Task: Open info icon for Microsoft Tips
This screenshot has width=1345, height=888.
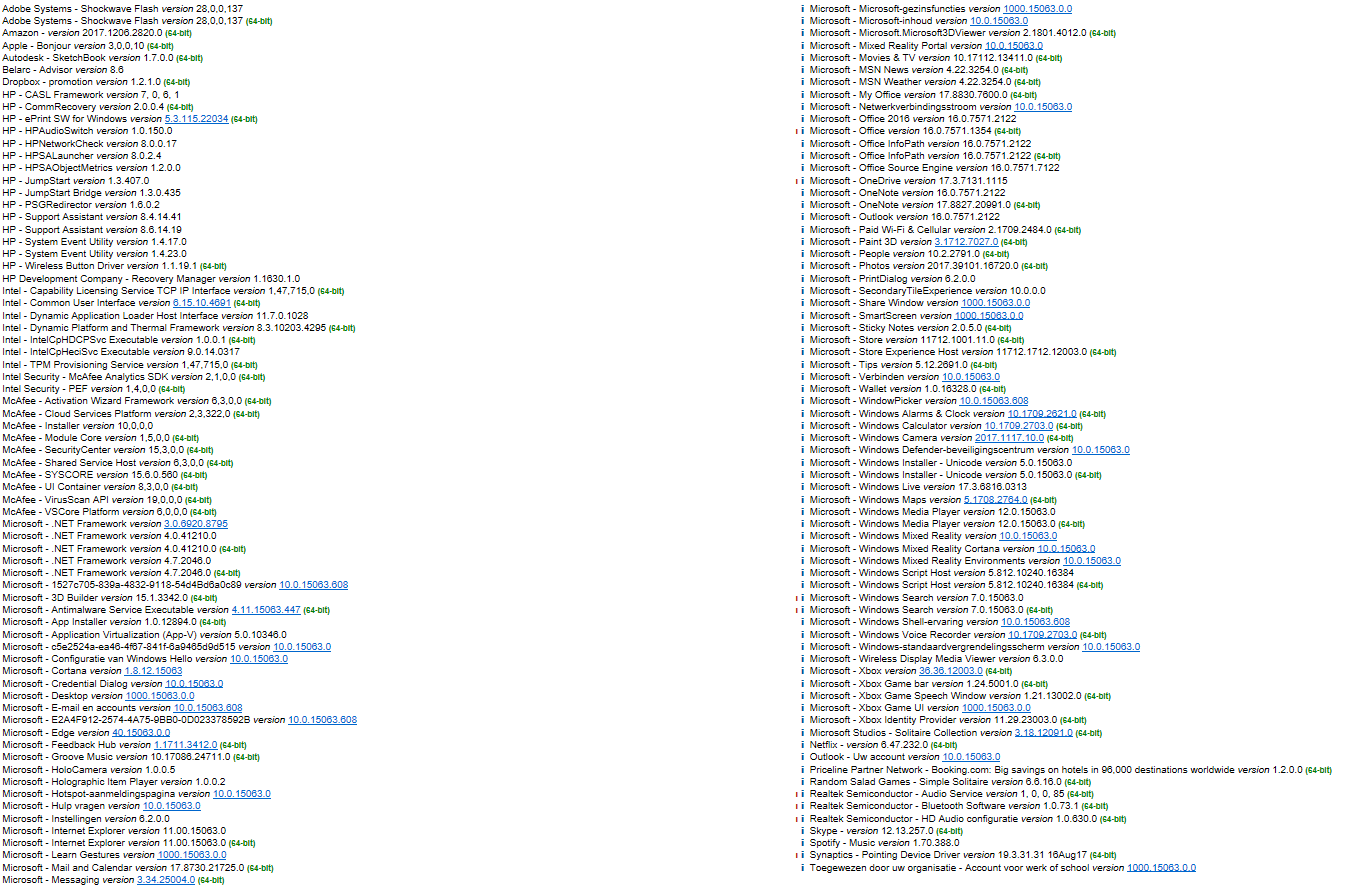Action: click(x=802, y=364)
